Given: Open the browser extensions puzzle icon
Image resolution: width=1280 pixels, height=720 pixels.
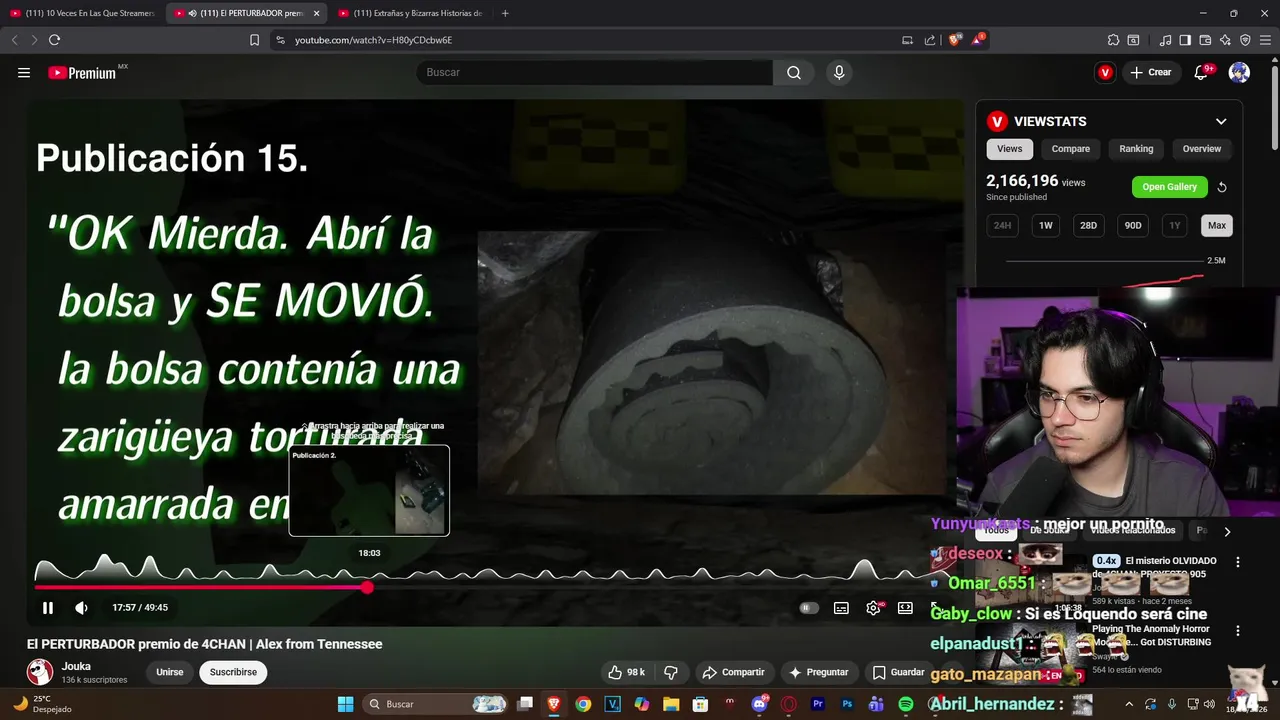Looking at the screenshot, I should coord(1113,40).
